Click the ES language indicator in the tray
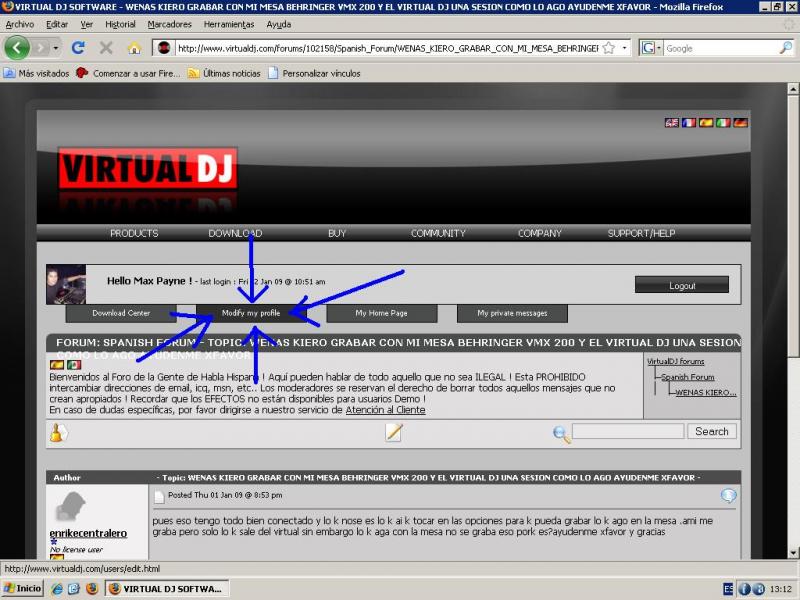The height and width of the screenshot is (600, 800). click(728, 589)
